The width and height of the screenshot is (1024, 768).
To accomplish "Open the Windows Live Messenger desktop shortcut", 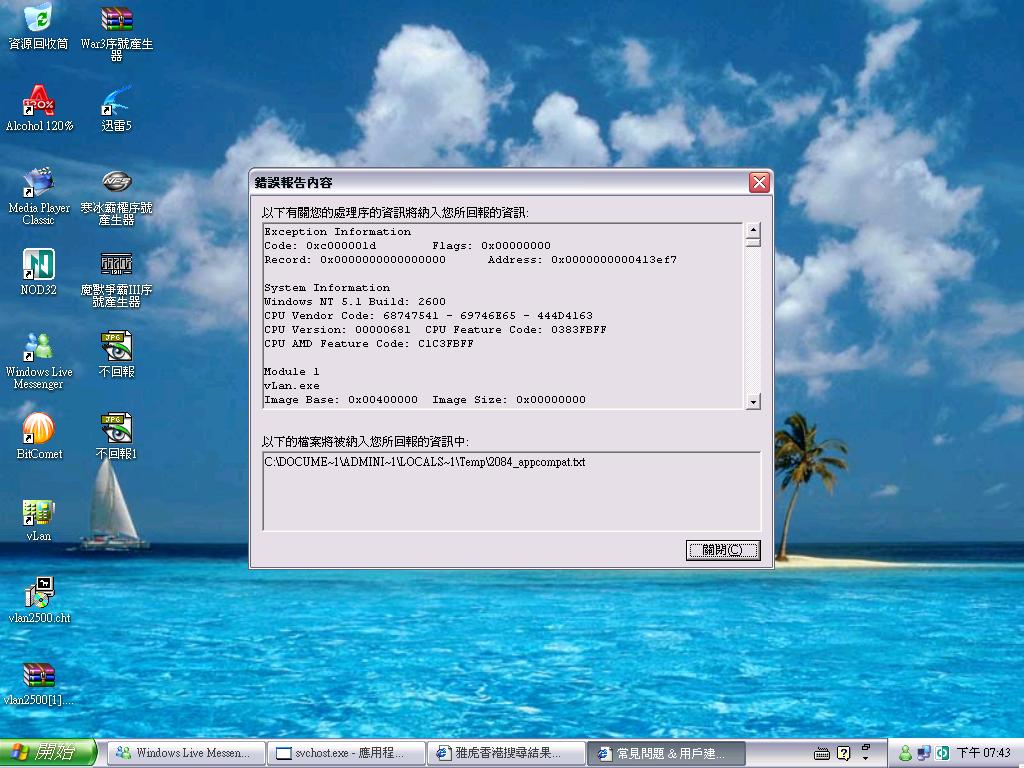I will (x=38, y=347).
